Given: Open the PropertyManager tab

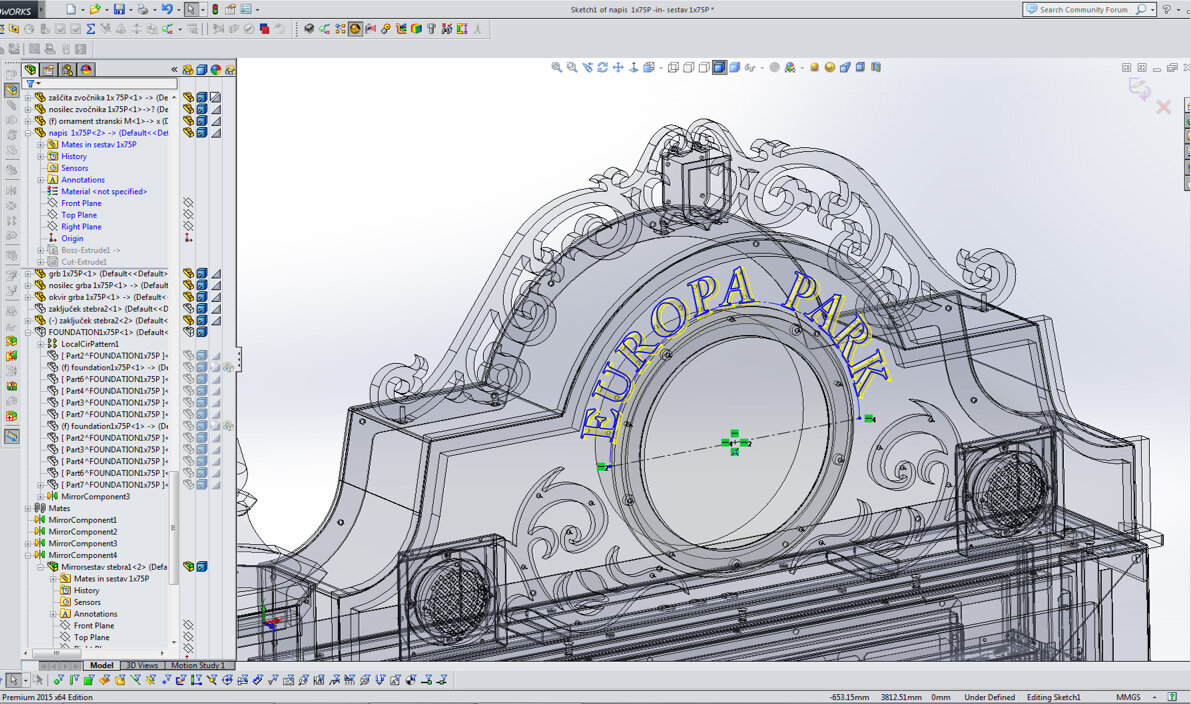Looking at the screenshot, I should coord(49,70).
